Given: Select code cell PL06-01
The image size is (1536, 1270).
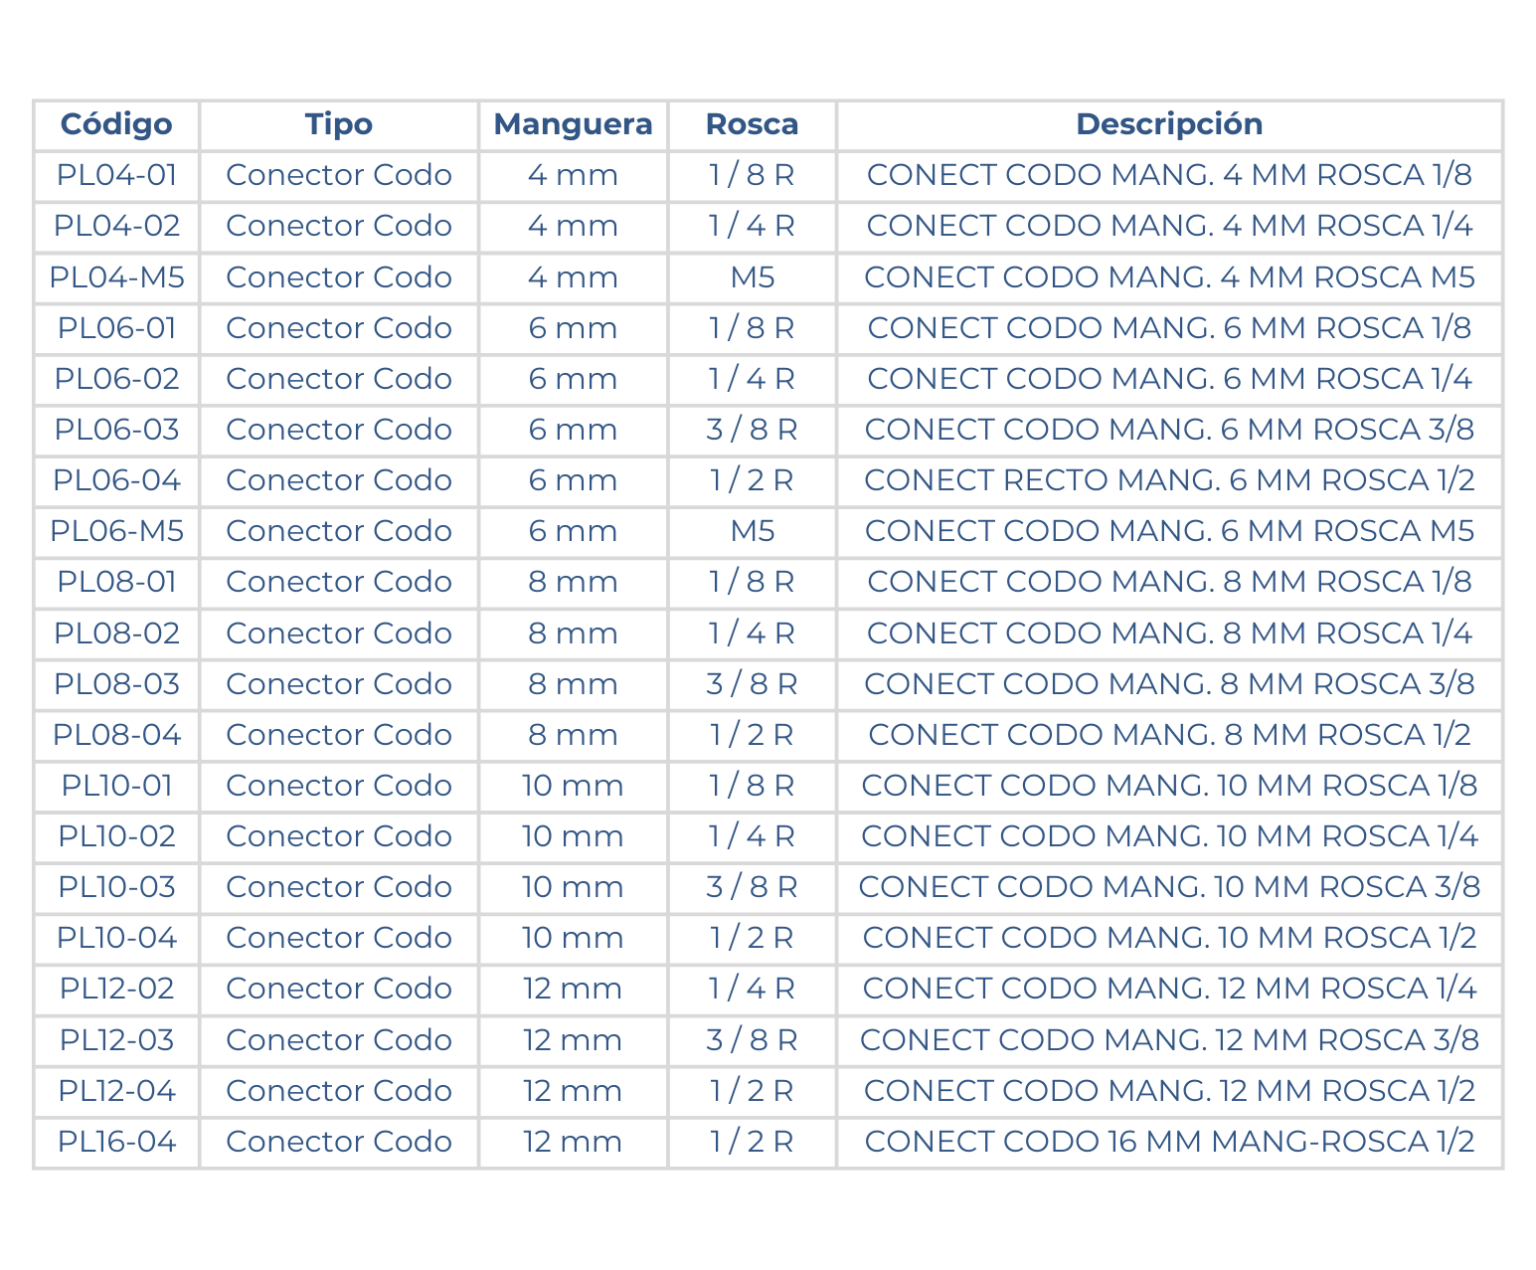Looking at the screenshot, I should [x=117, y=328].
